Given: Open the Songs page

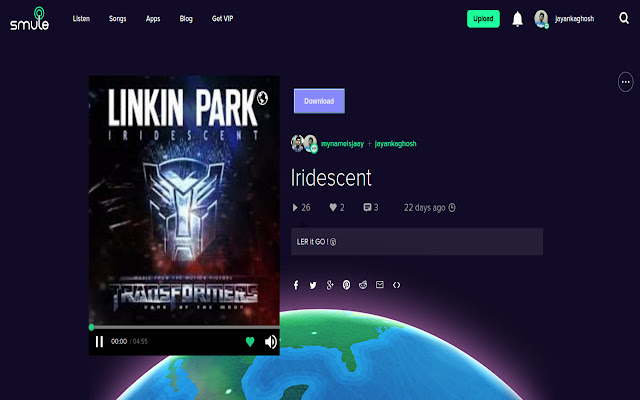Looking at the screenshot, I should click(x=118, y=19).
